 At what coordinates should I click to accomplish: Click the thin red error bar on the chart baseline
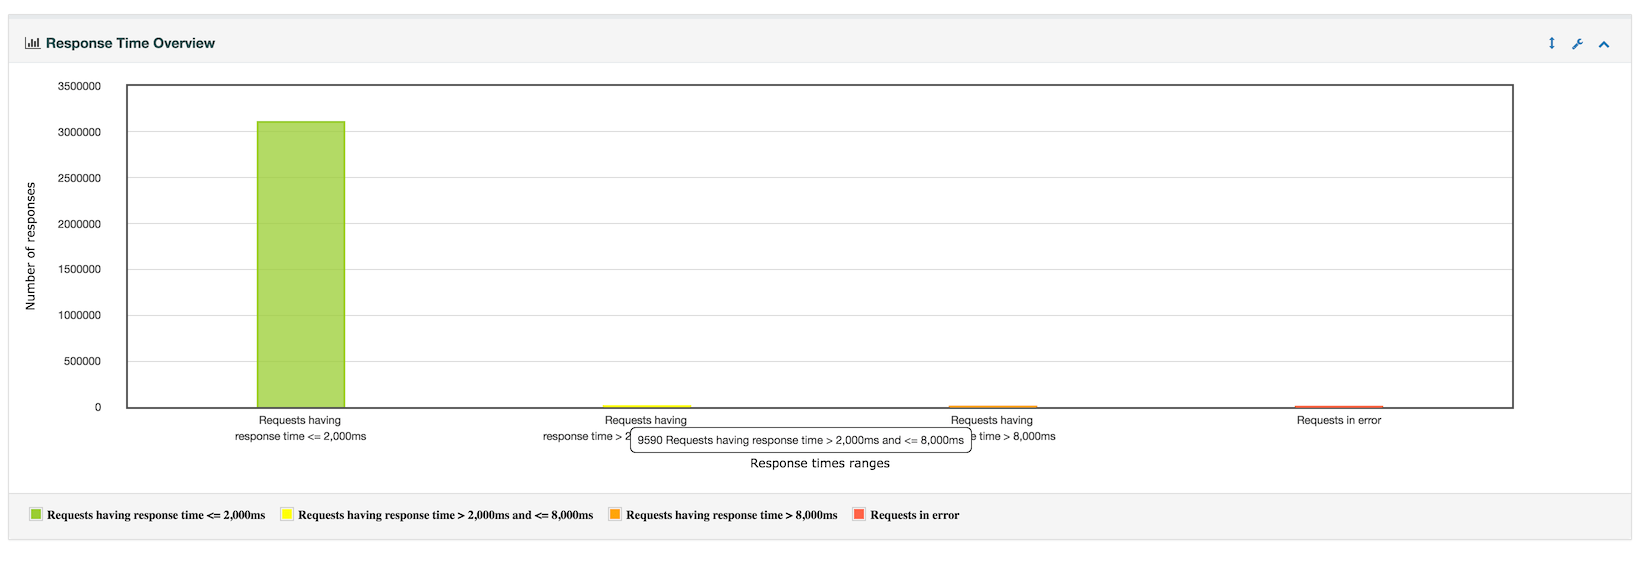point(1339,406)
